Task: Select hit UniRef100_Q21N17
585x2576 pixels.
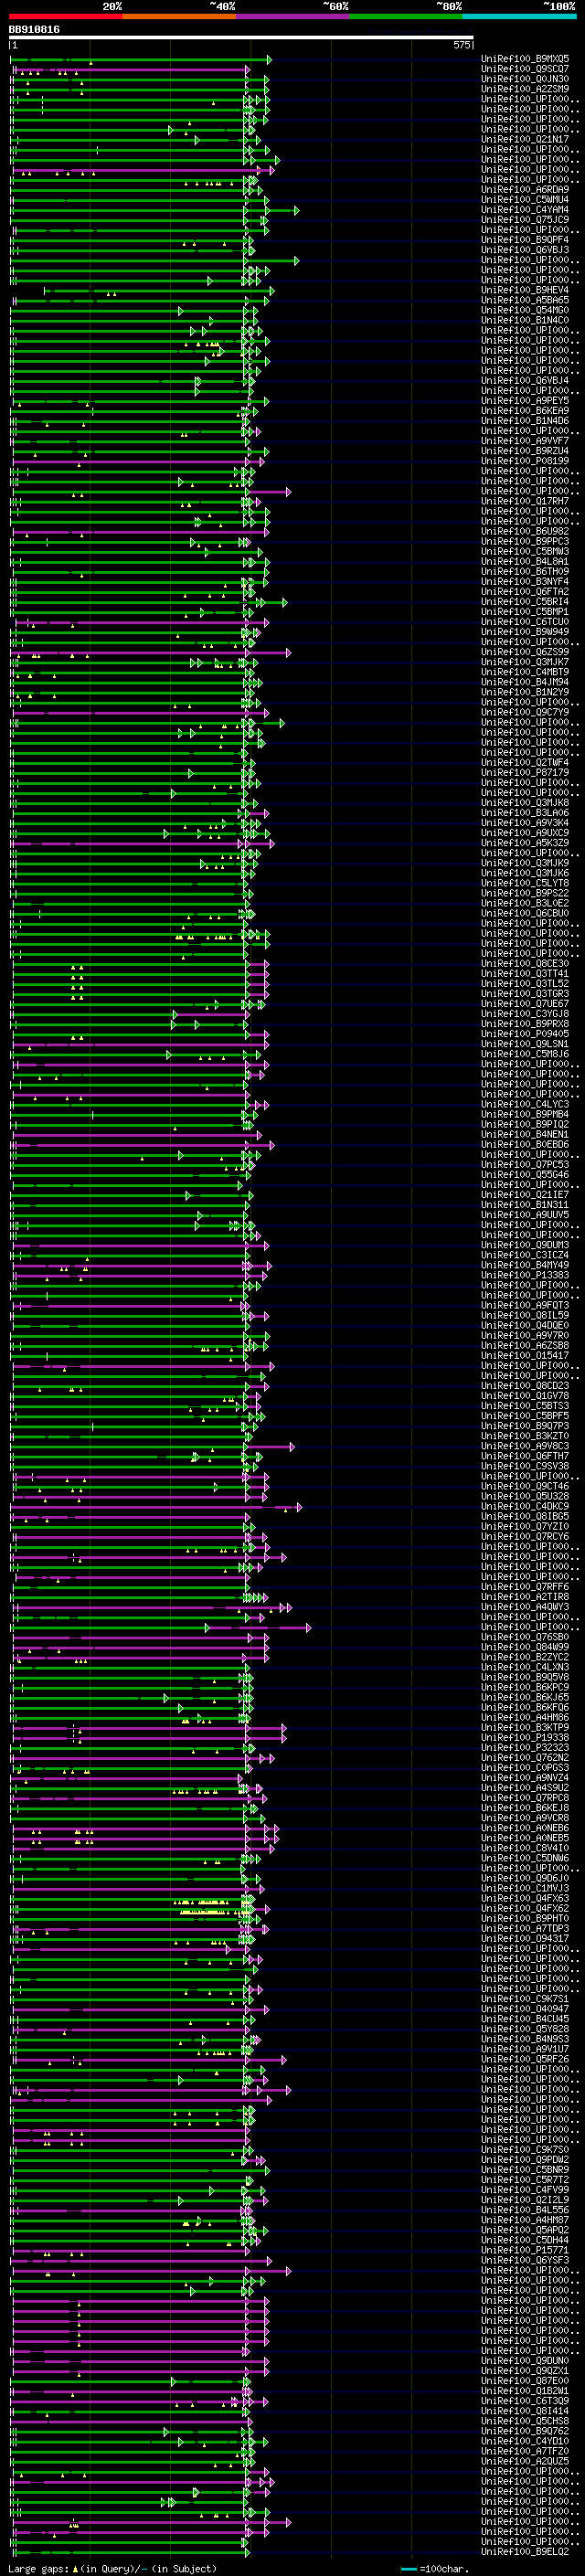Action: click(x=525, y=139)
